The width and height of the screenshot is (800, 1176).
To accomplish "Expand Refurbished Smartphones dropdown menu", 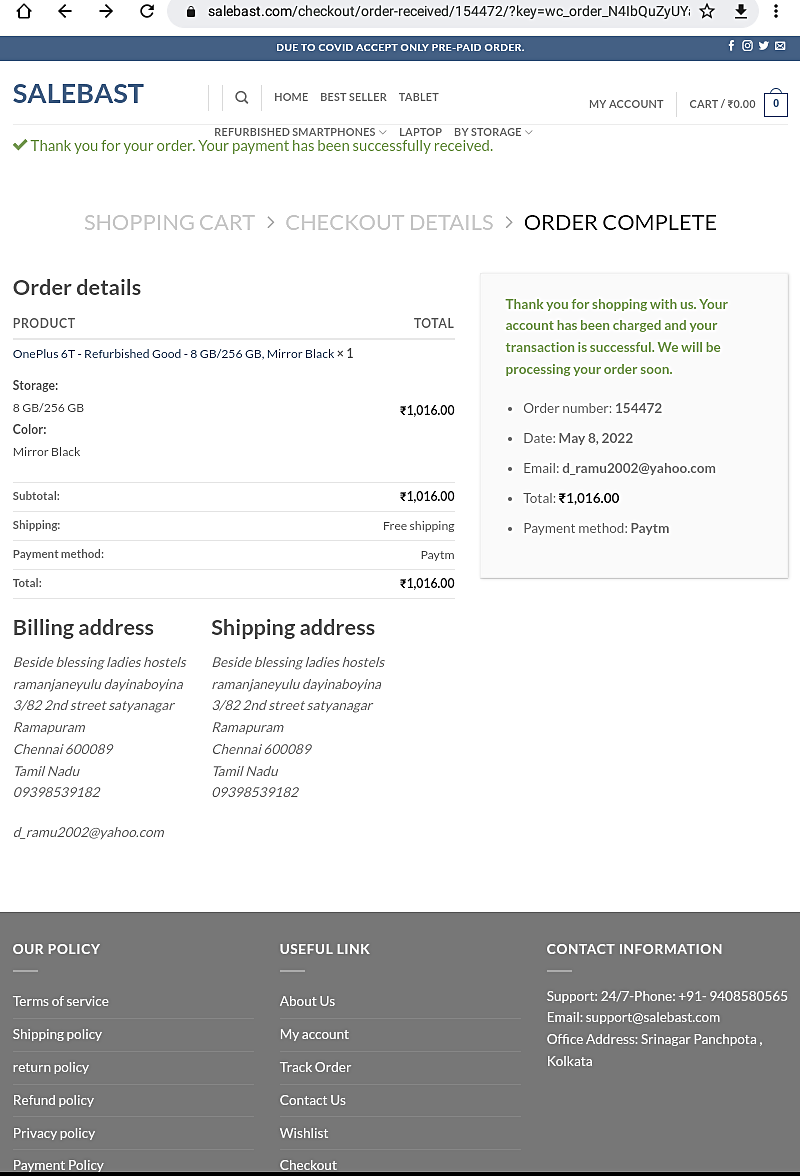I will tap(300, 132).
